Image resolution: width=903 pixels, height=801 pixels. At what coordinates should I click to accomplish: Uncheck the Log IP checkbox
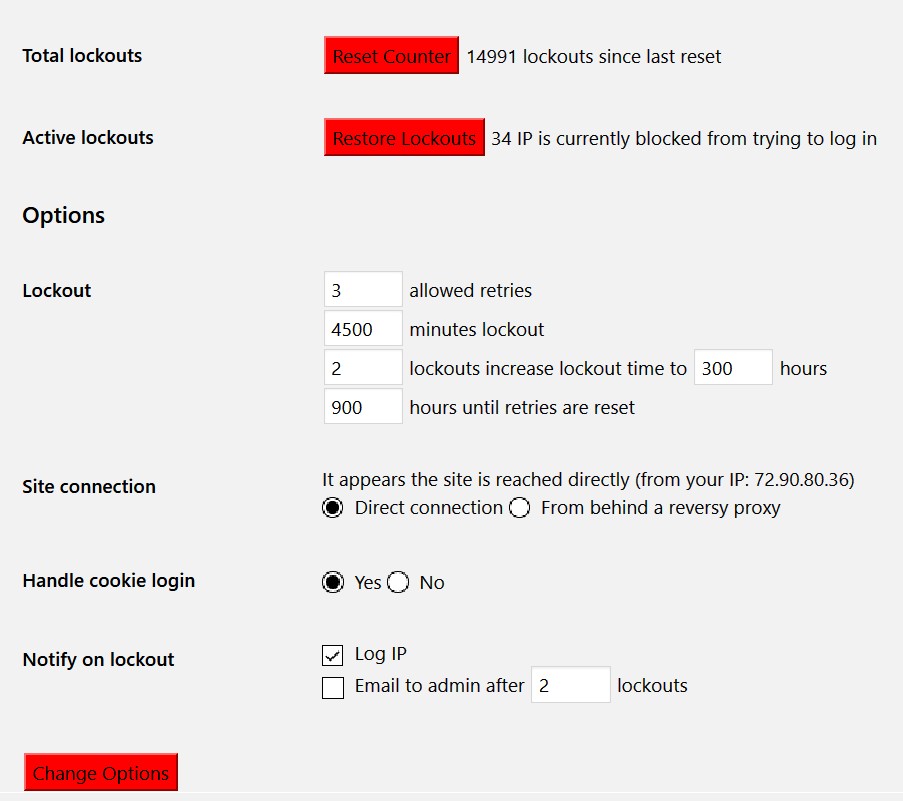pyautogui.click(x=333, y=655)
